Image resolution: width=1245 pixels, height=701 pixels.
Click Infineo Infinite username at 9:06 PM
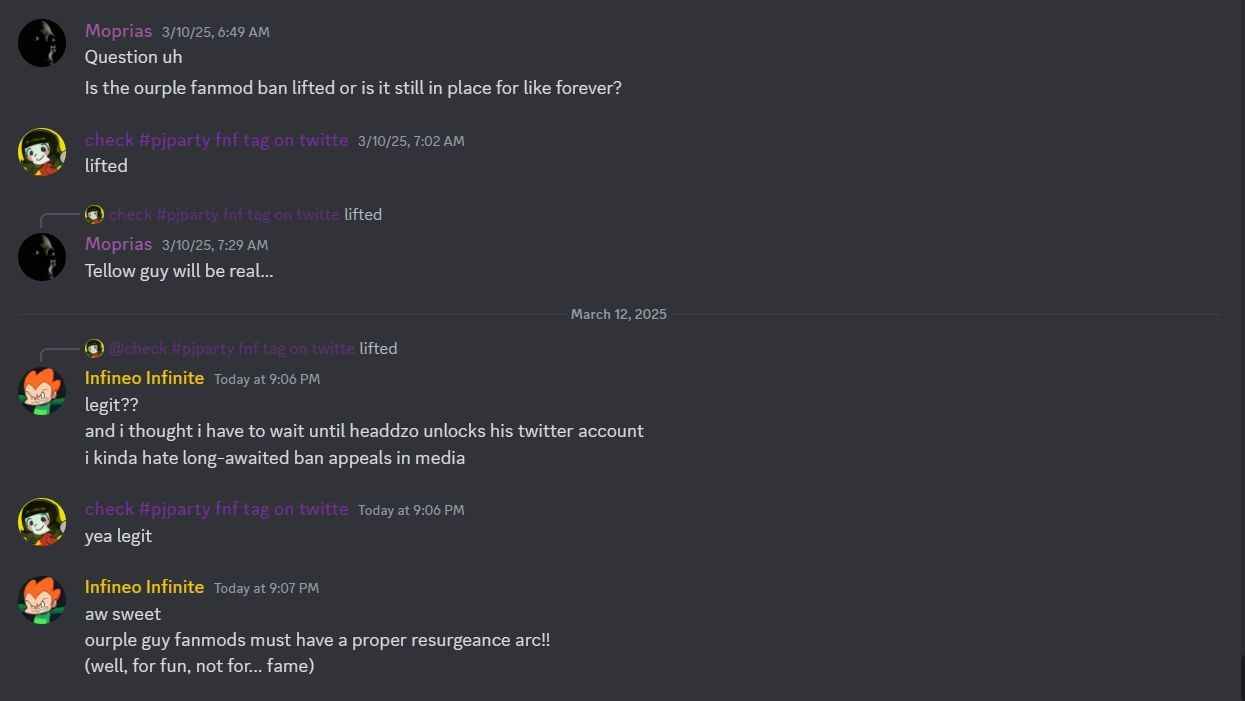(x=144, y=378)
